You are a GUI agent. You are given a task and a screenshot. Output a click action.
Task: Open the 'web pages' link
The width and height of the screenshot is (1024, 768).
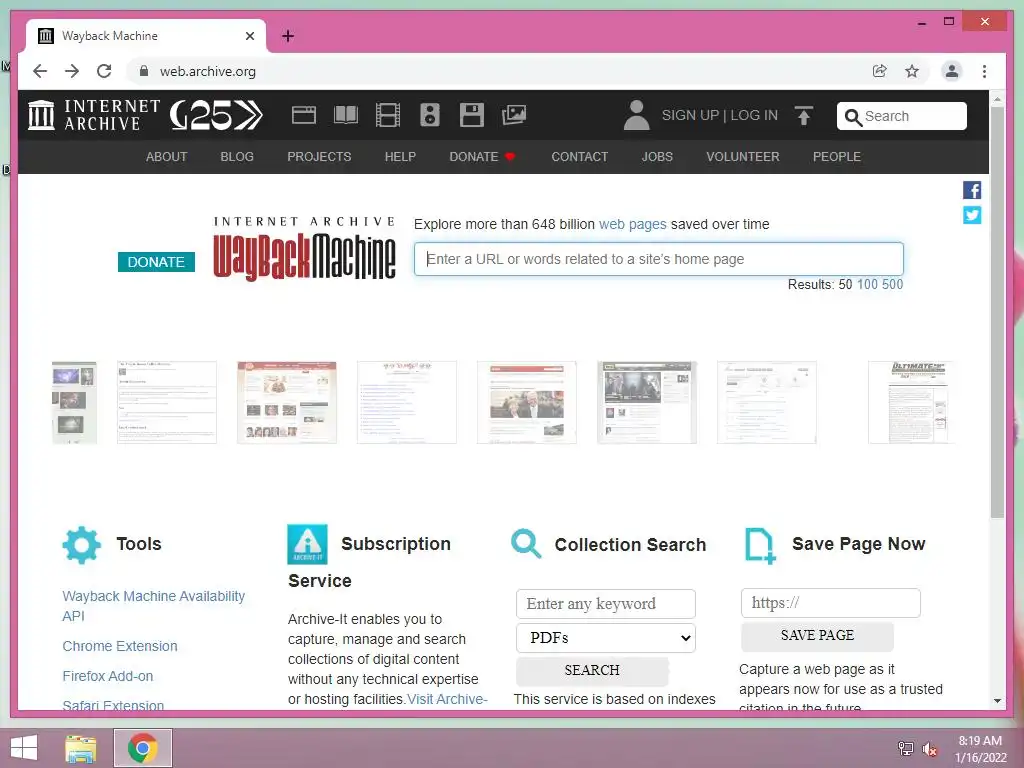pyautogui.click(x=633, y=224)
